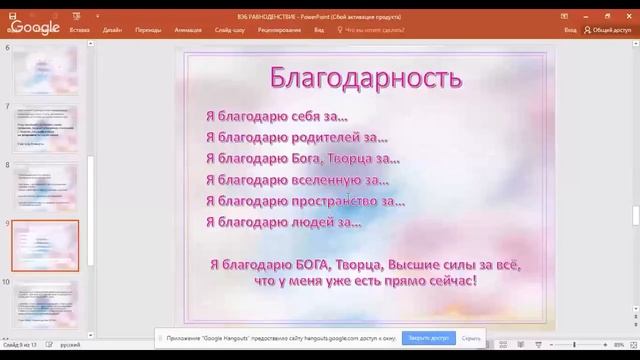The width and height of the screenshot is (640, 360).
Task: Click the main editor scrollbar thumb
Action: click(636, 216)
